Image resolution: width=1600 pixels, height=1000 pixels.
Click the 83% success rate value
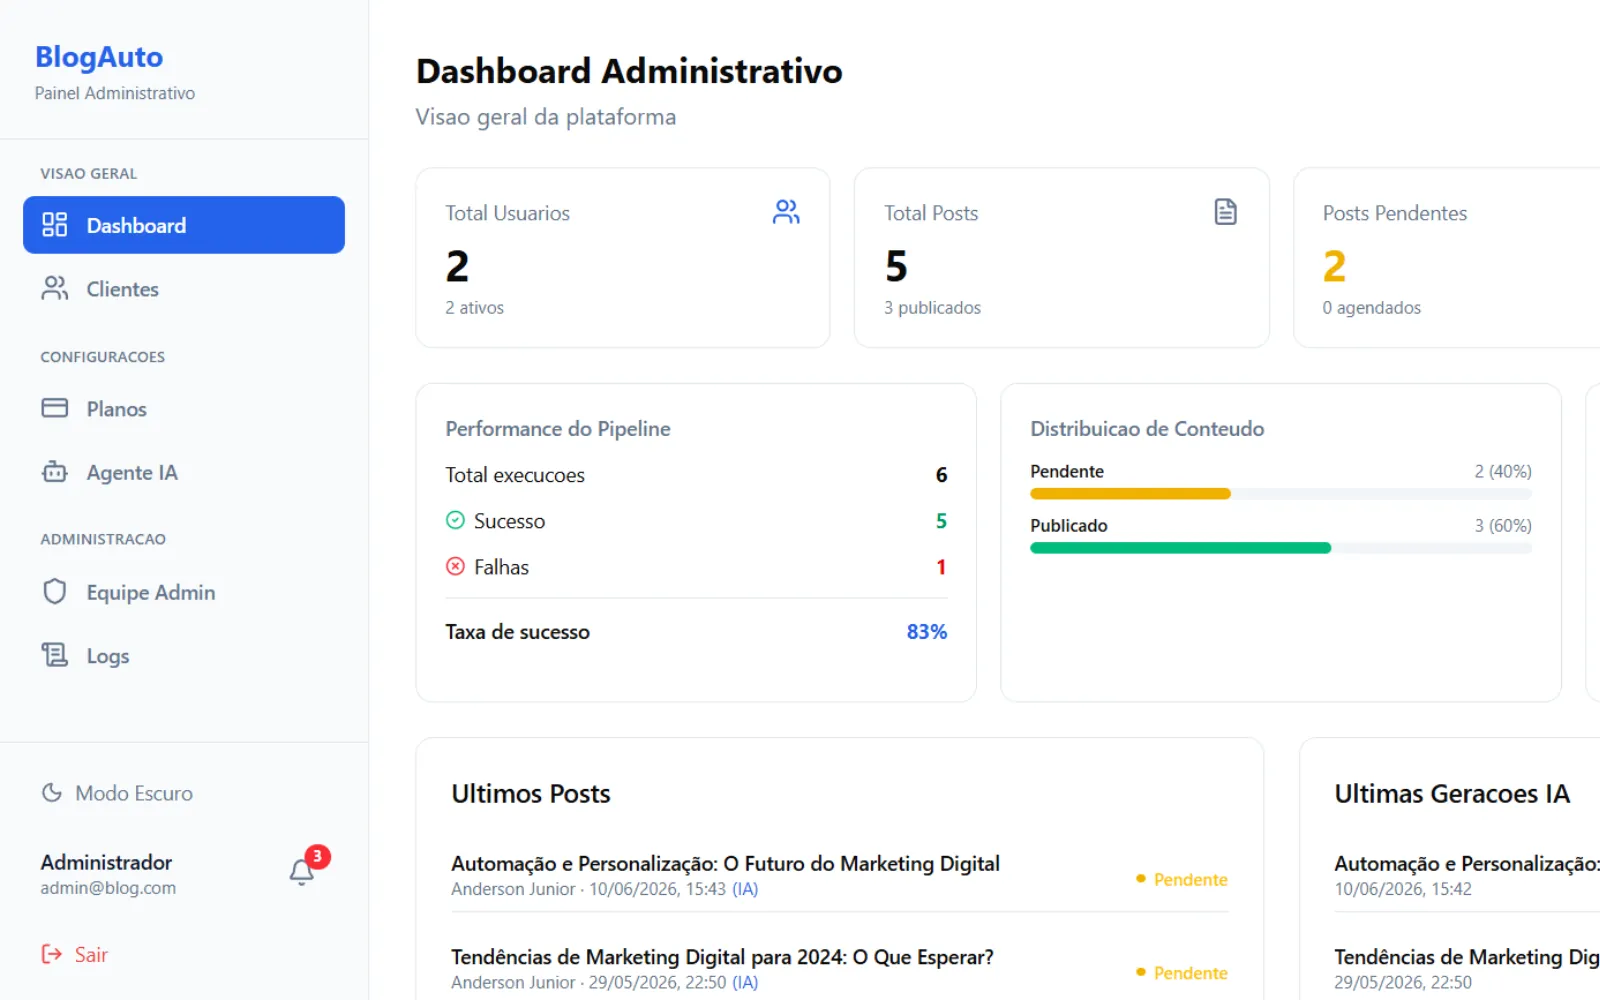[926, 632]
